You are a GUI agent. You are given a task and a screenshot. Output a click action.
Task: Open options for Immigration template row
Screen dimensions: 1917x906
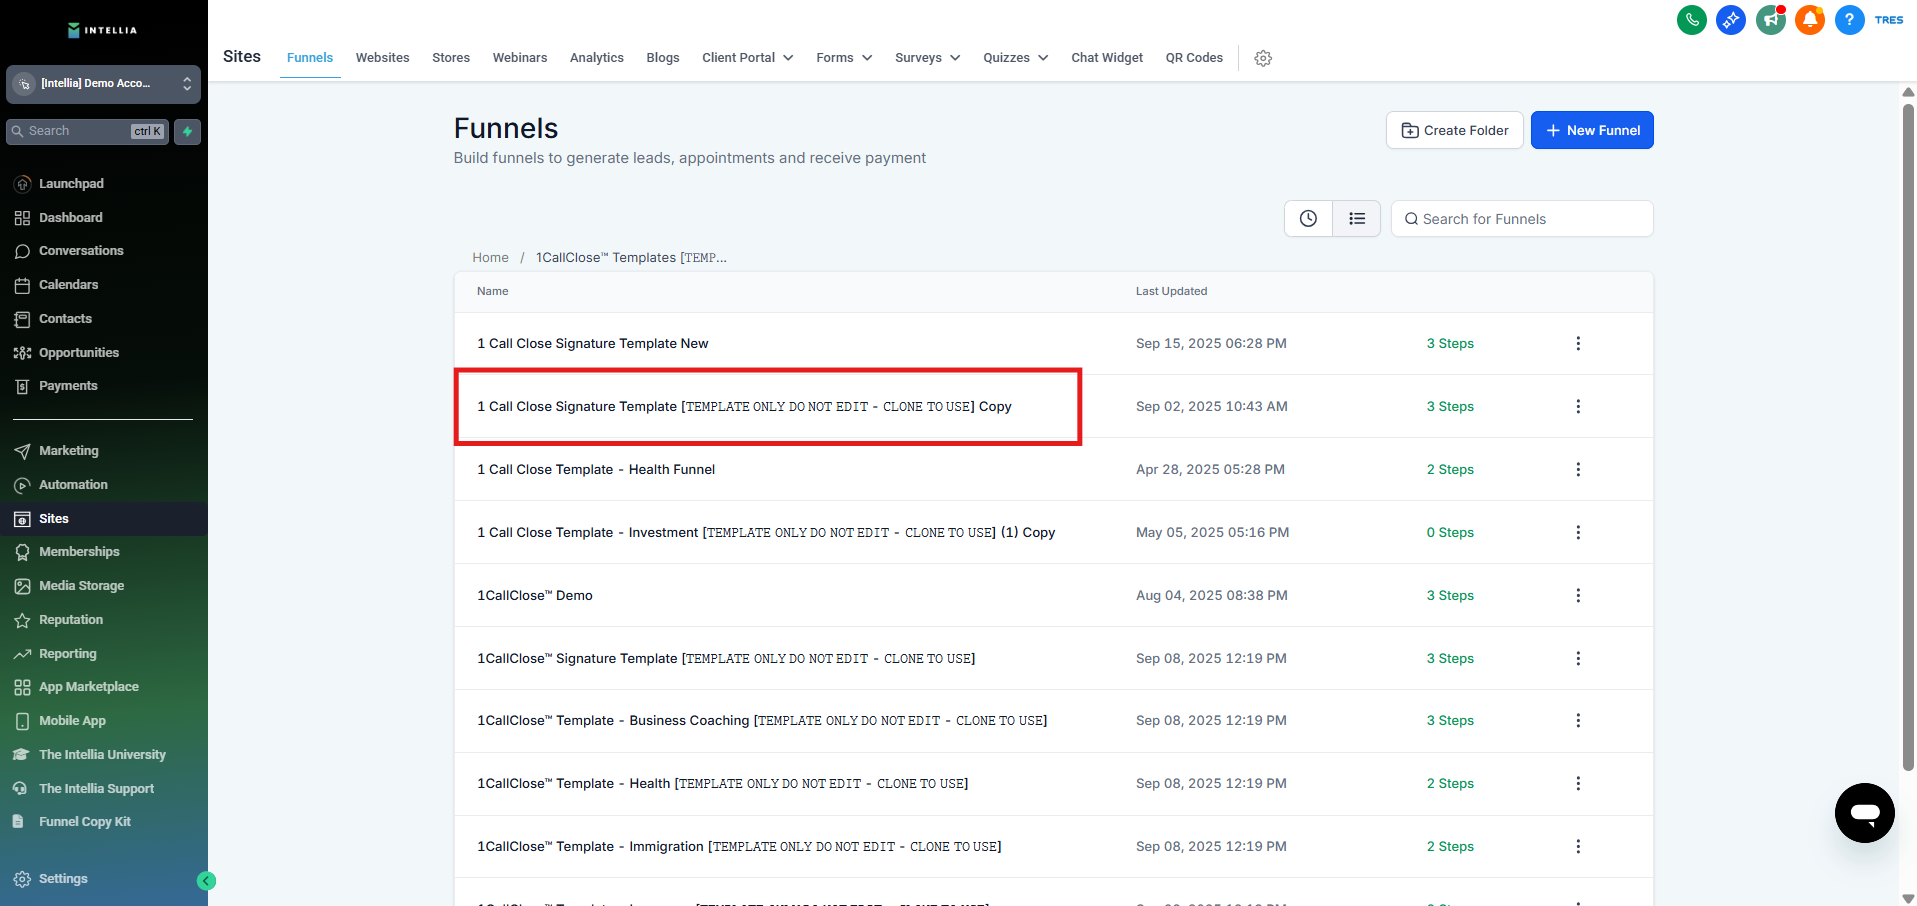pos(1578,847)
